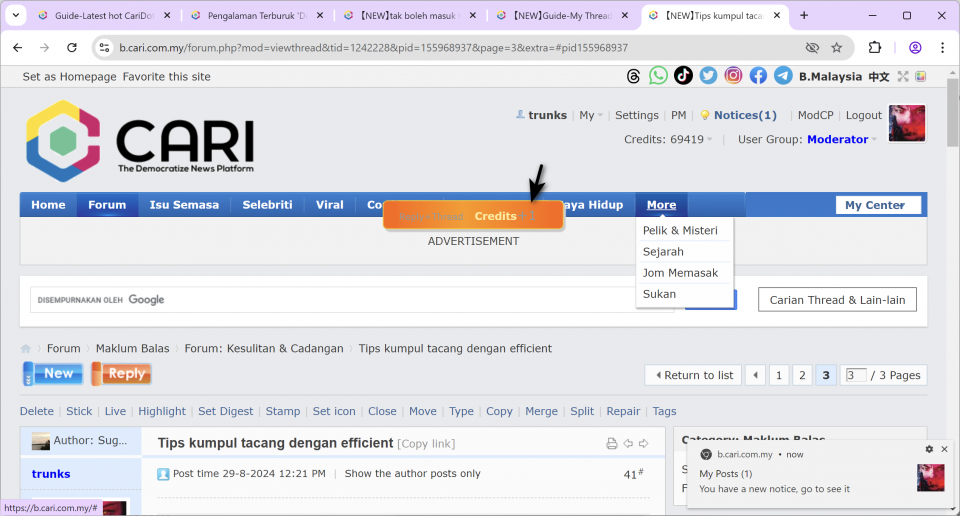Dismiss the b.cari.com.my notification

pos(944,449)
